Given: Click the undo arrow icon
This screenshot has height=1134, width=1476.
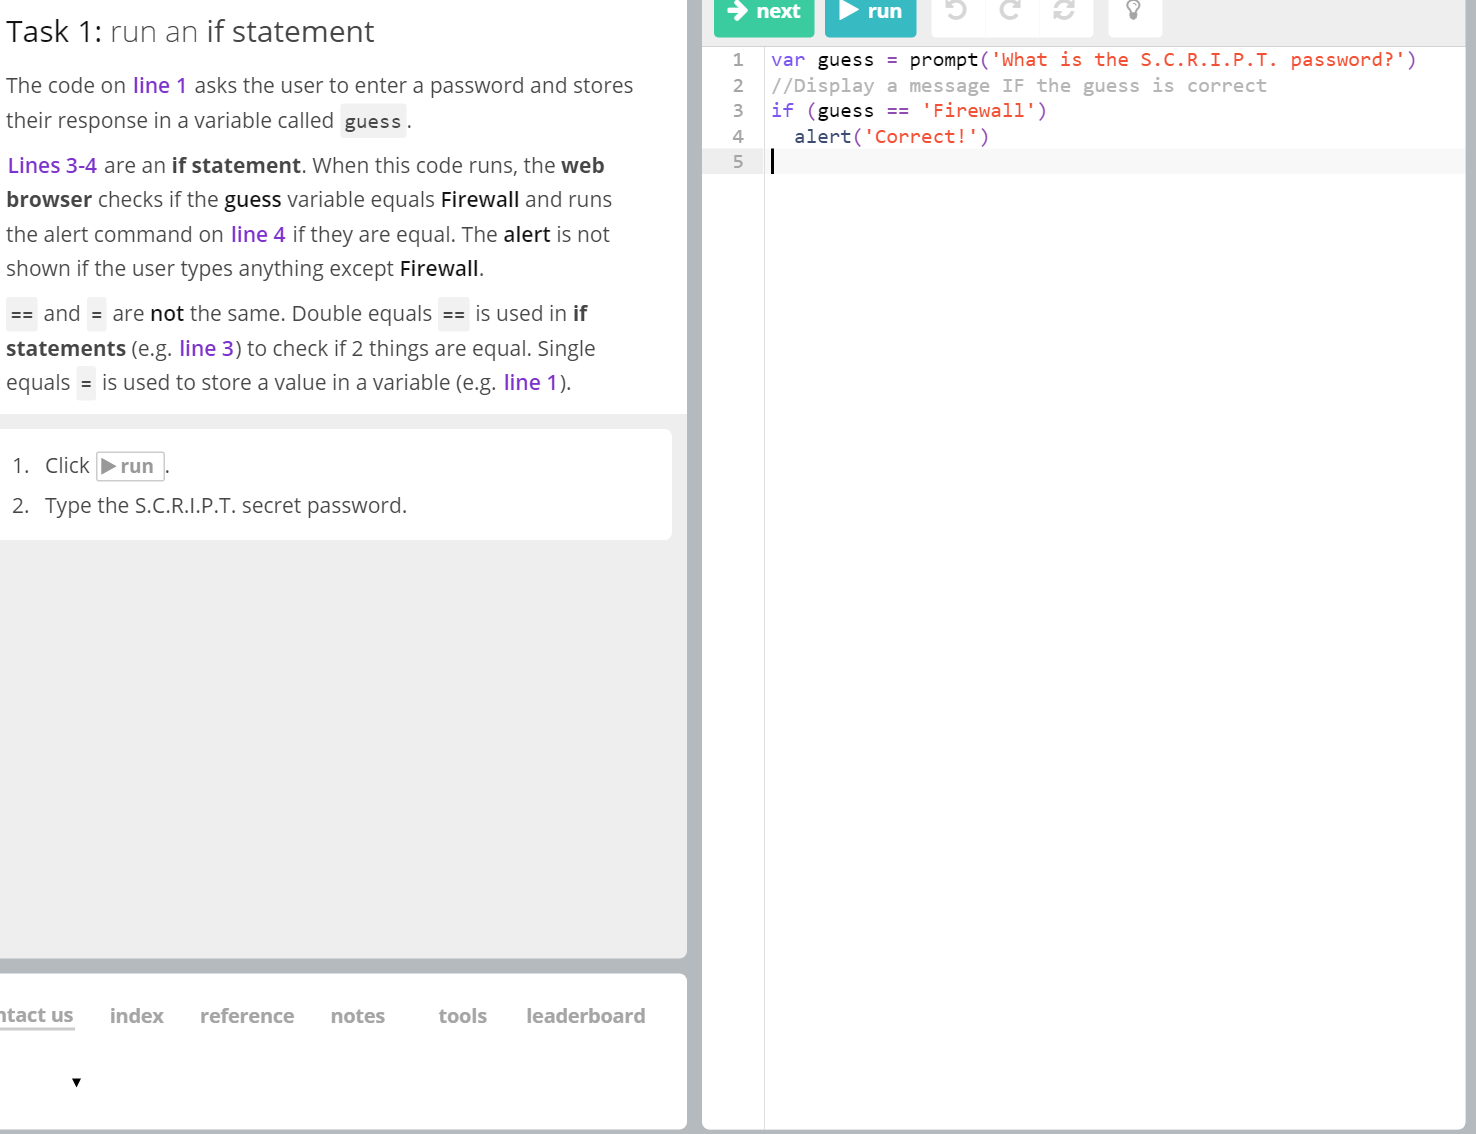Looking at the screenshot, I should tap(956, 11).
